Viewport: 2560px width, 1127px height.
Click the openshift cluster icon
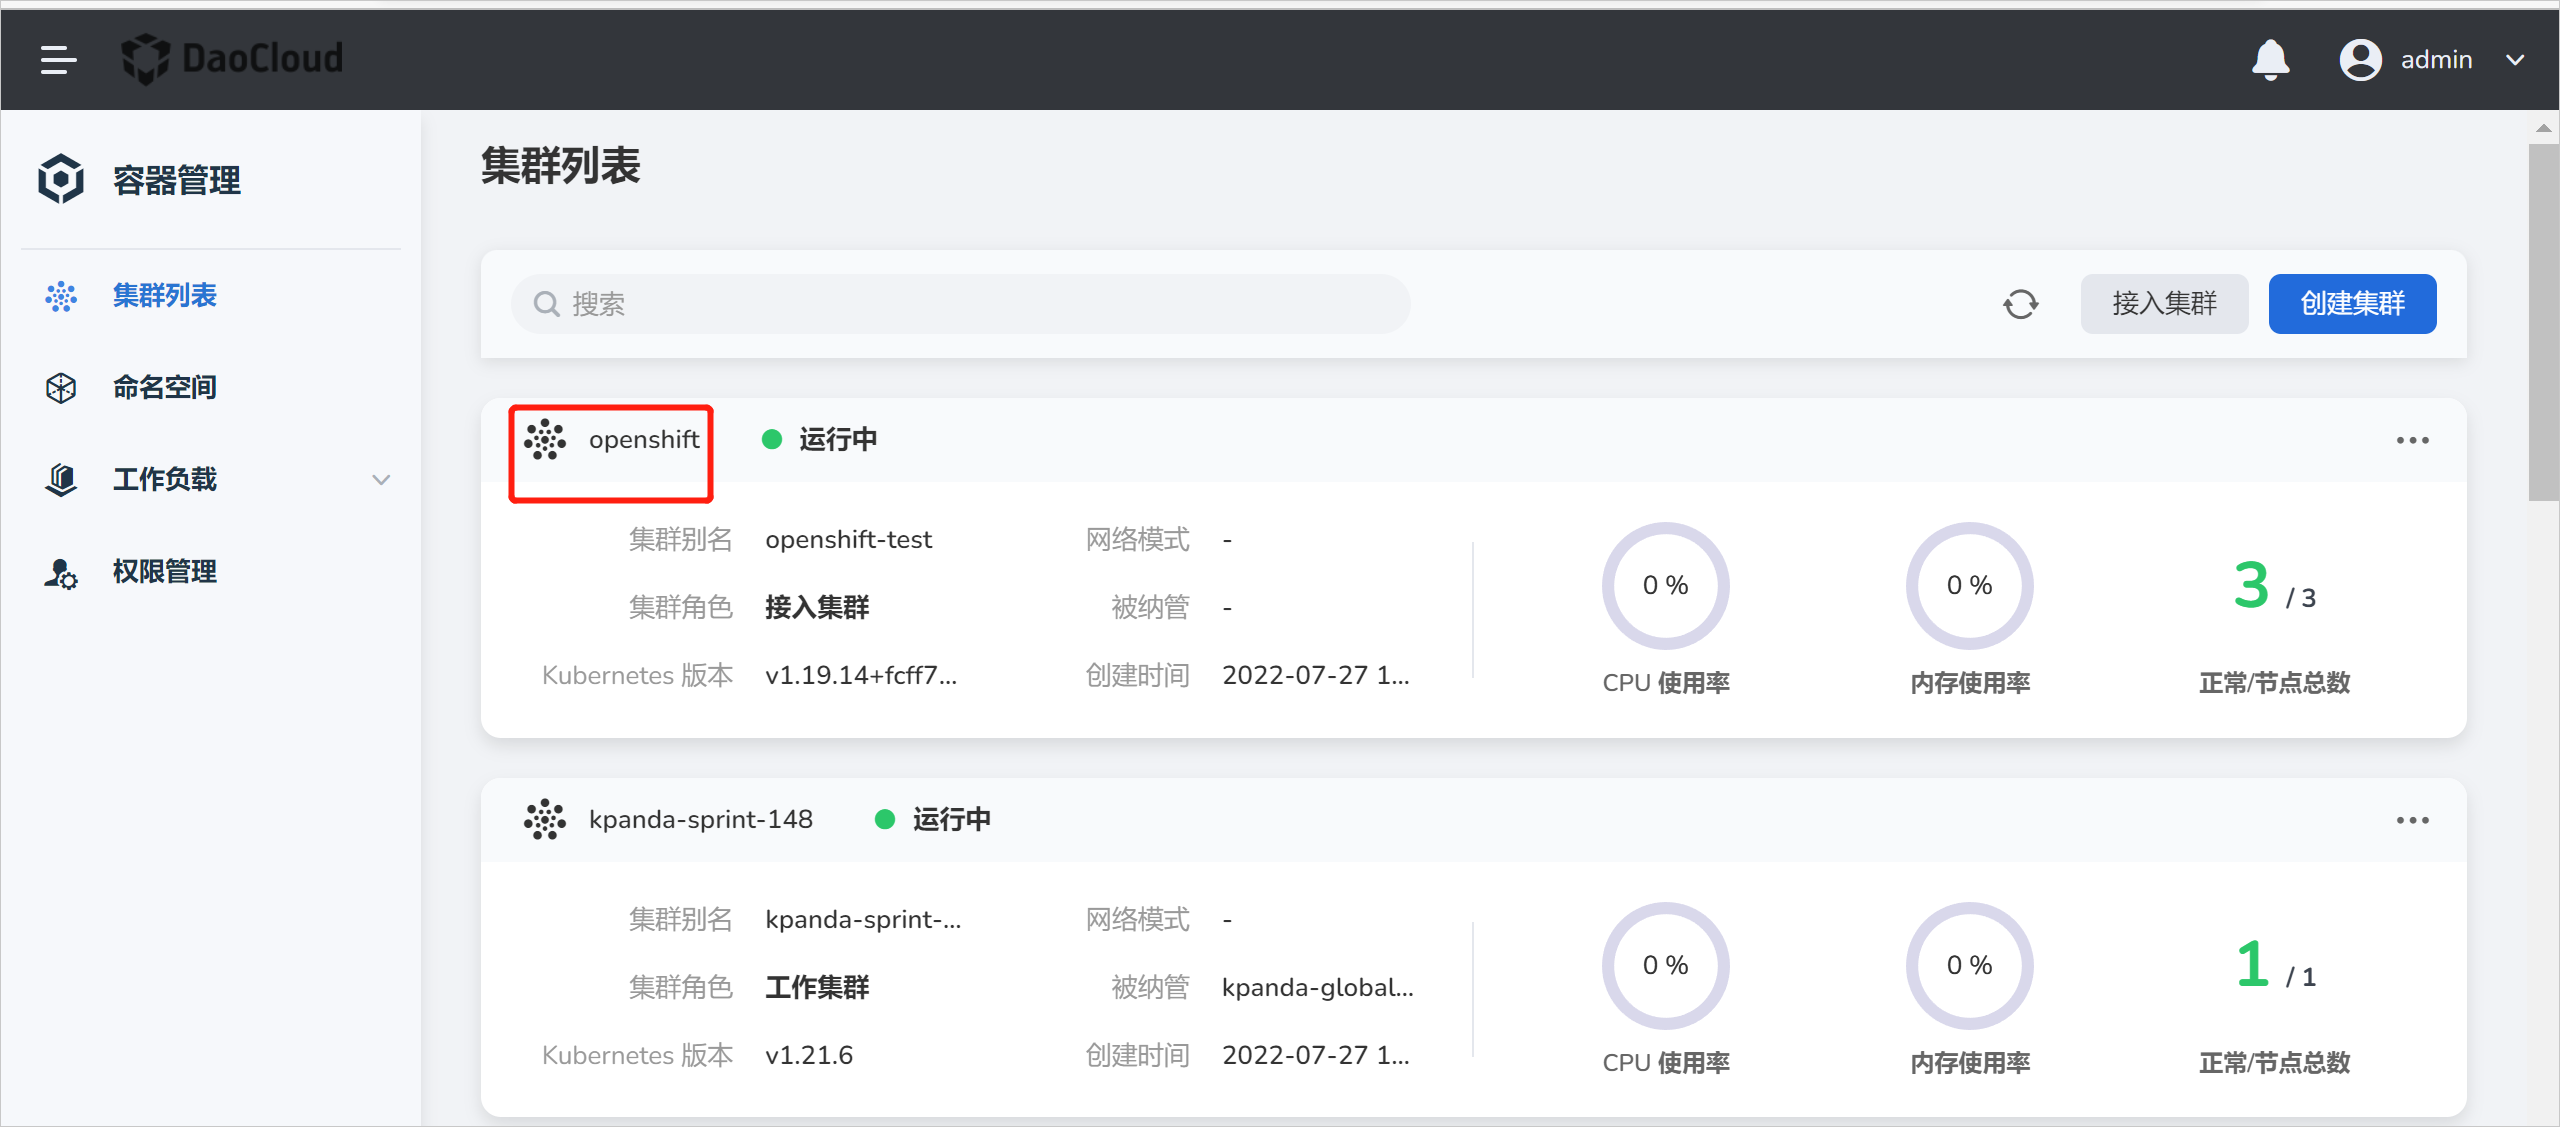[x=545, y=440]
